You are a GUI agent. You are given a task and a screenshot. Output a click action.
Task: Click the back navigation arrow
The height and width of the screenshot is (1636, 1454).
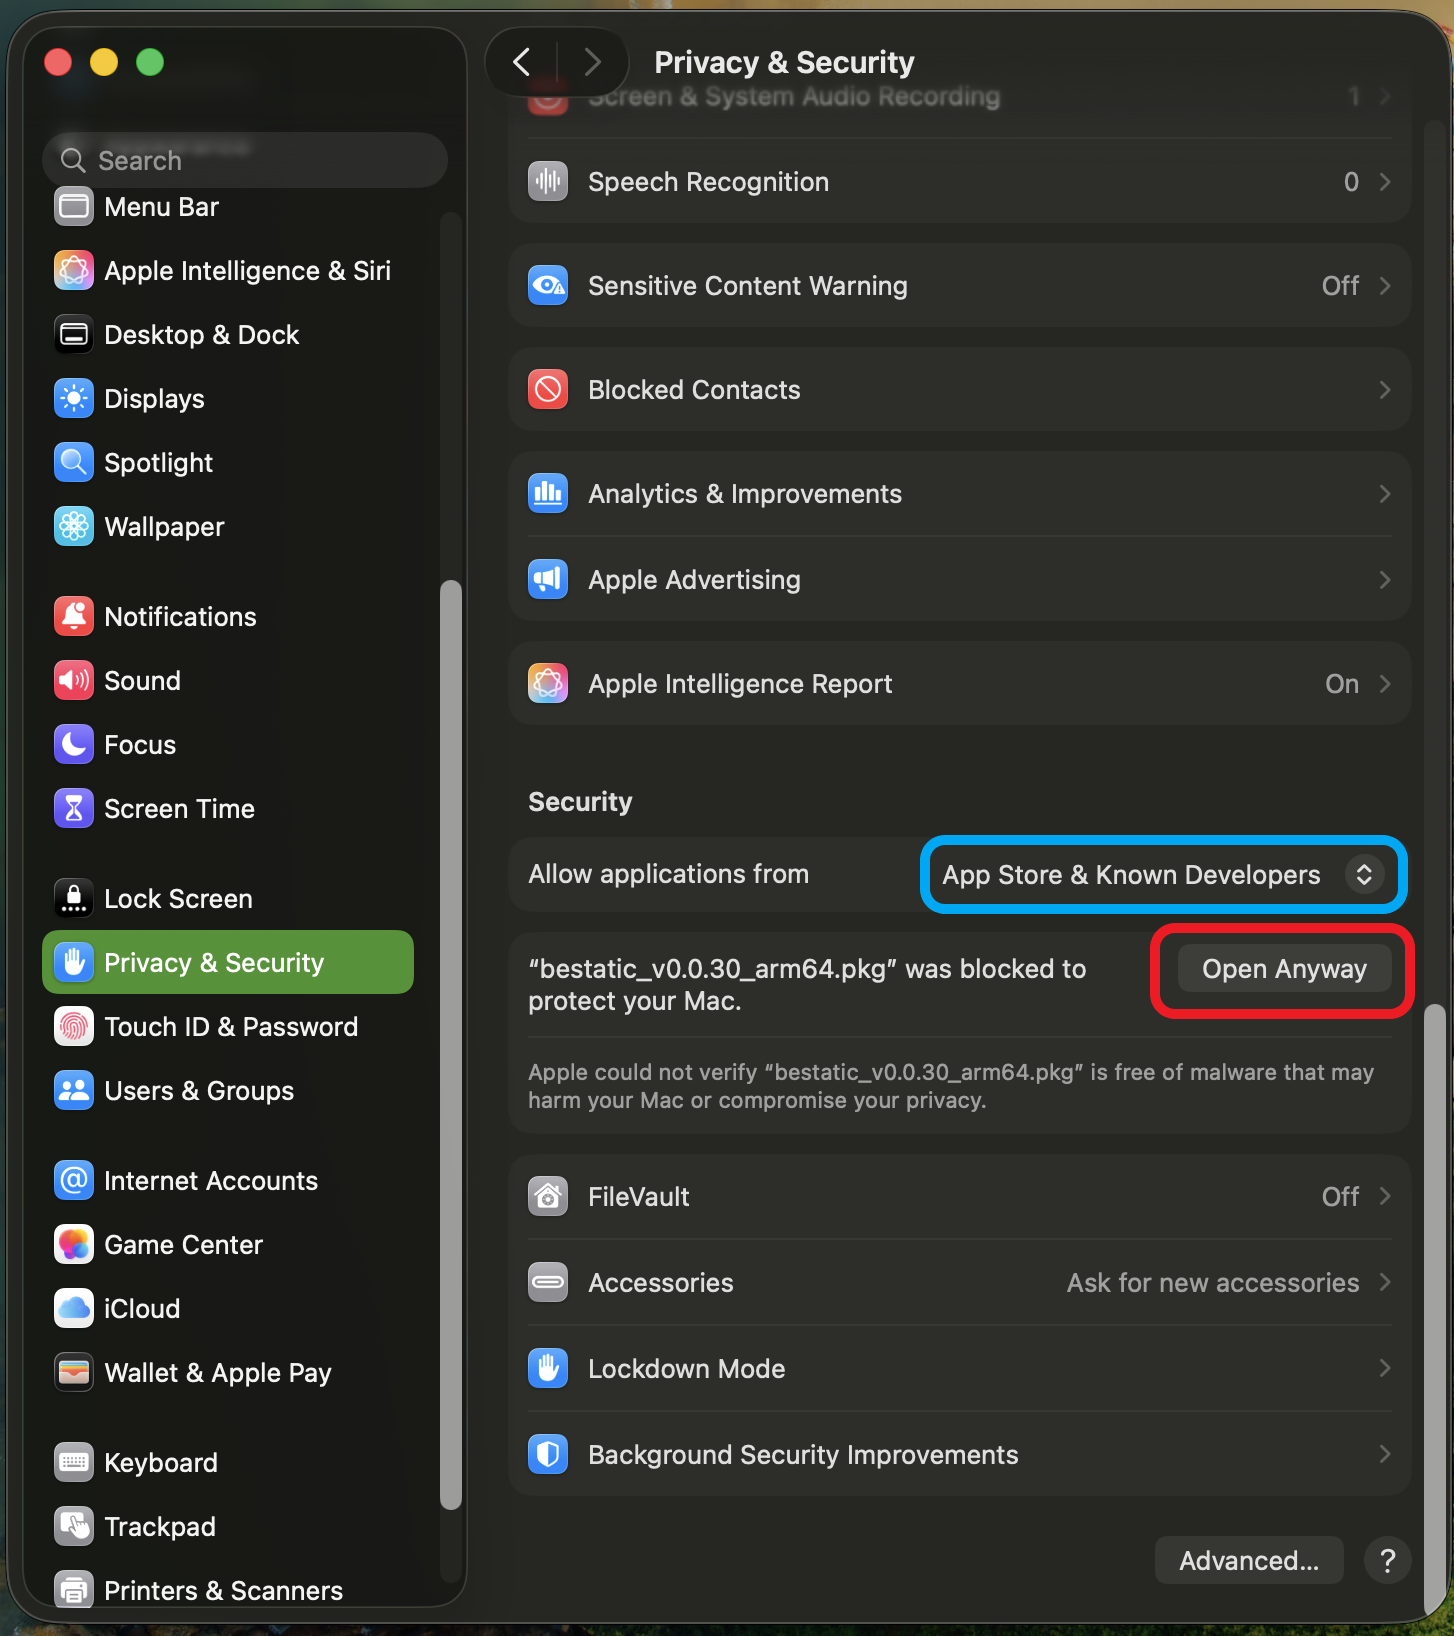tap(522, 62)
